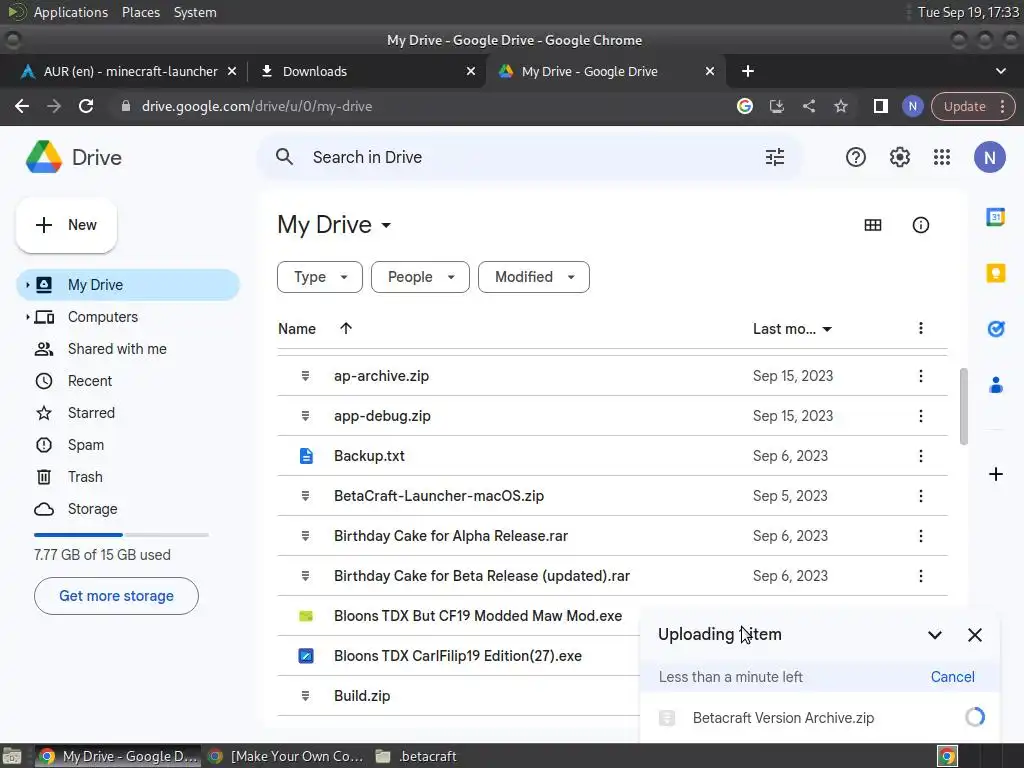
Task: Open the Applications menu in top panel
Action: pos(71,12)
